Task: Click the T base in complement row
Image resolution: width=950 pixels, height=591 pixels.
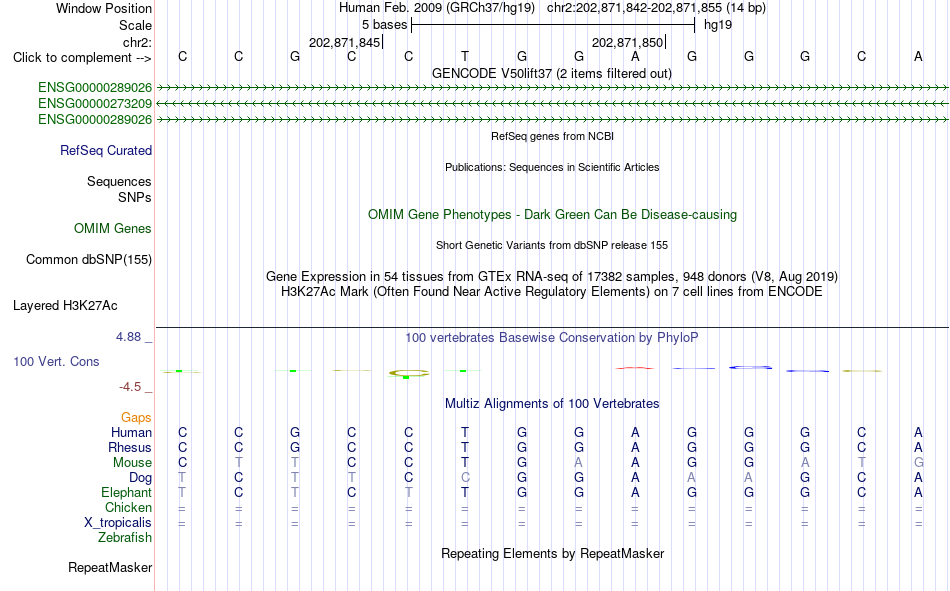Action: [465, 56]
